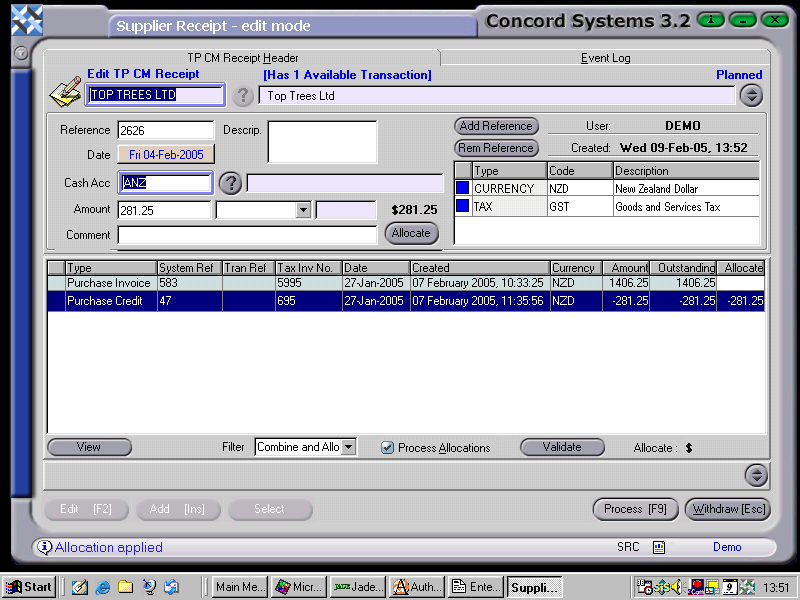Open the volume speaker icon in system tray

click(x=675, y=587)
